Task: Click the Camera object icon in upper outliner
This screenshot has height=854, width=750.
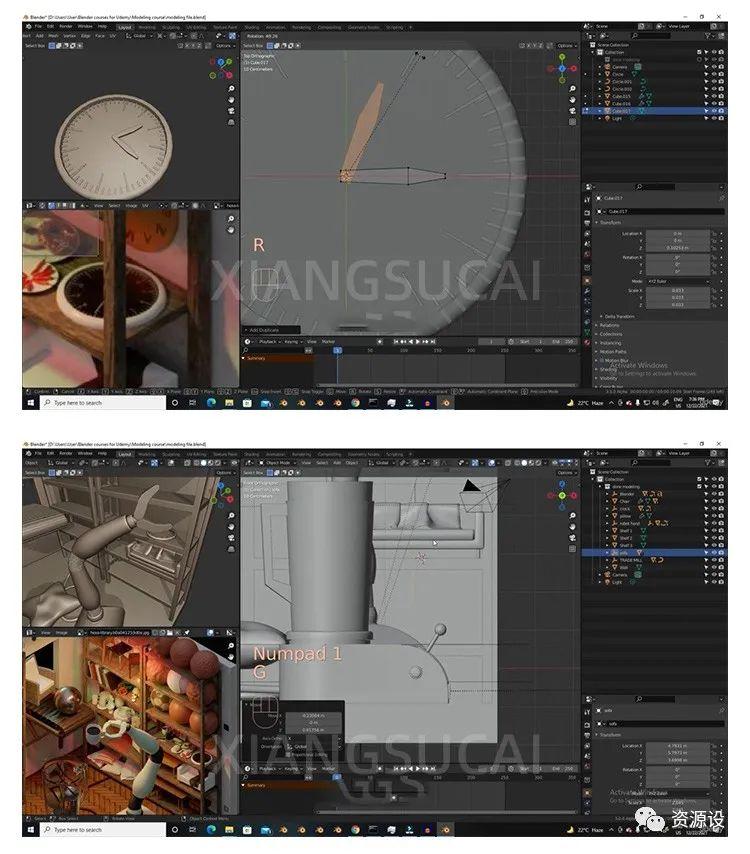Action: coord(607,66)
